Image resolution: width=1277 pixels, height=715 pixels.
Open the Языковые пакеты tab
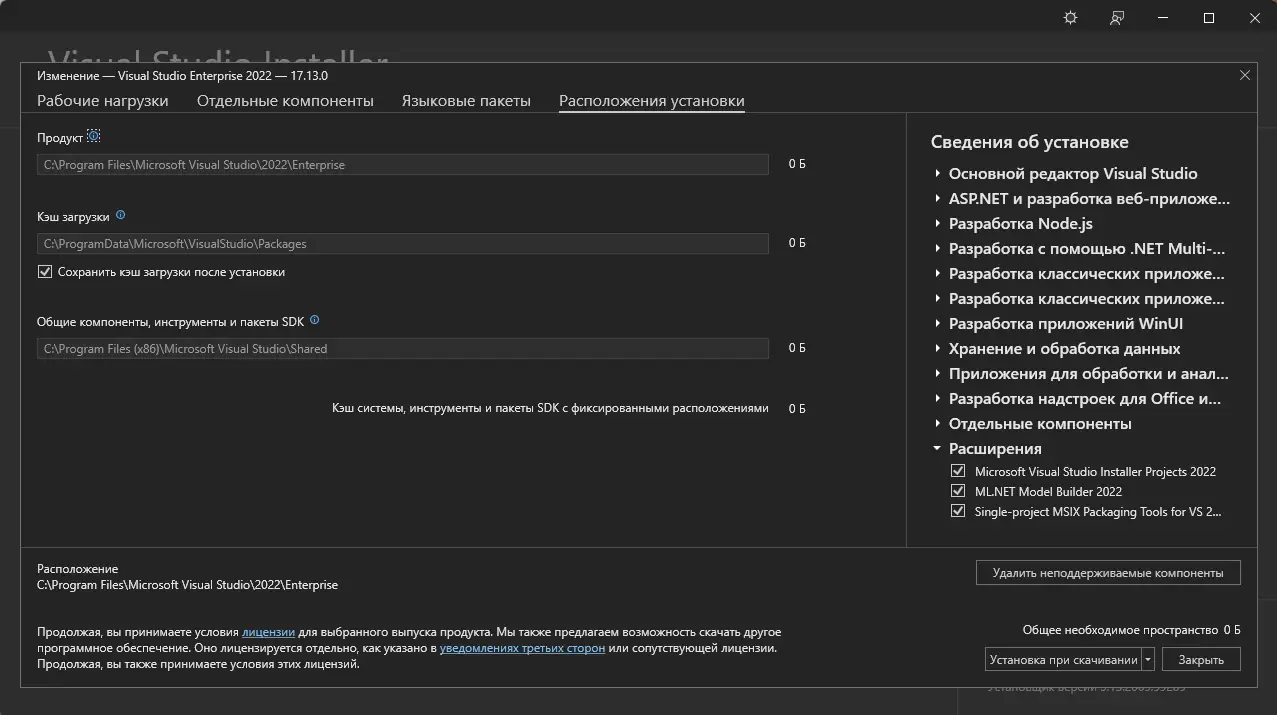coord(466,101)
